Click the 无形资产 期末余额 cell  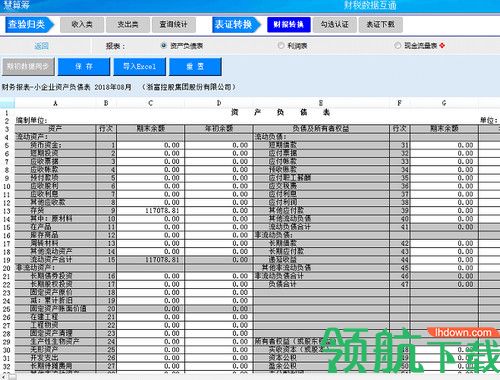(150, 350)
